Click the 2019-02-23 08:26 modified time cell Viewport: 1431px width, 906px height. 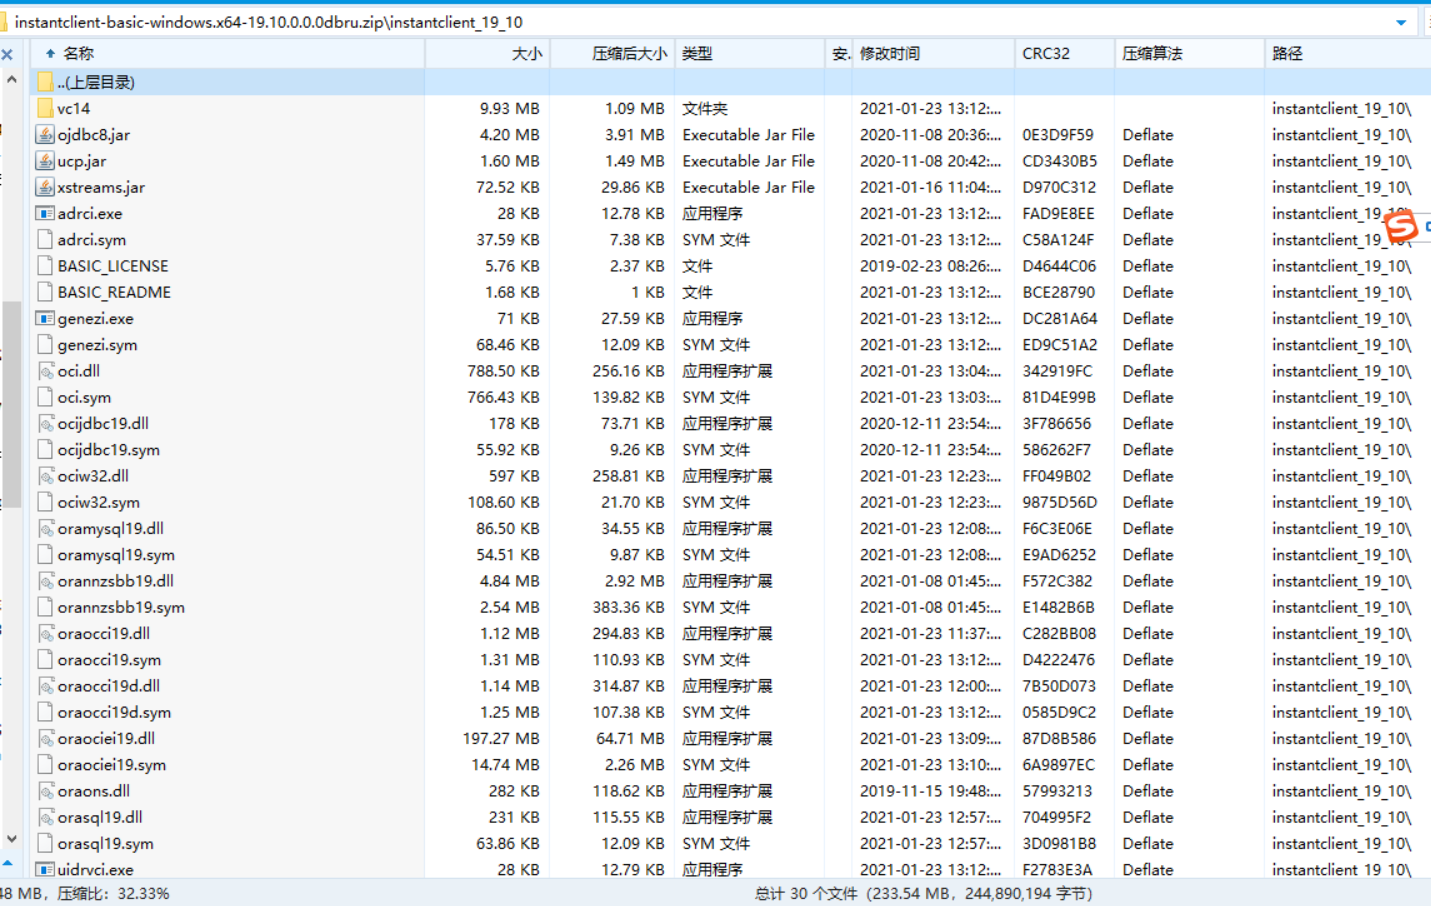click(930, 266)
